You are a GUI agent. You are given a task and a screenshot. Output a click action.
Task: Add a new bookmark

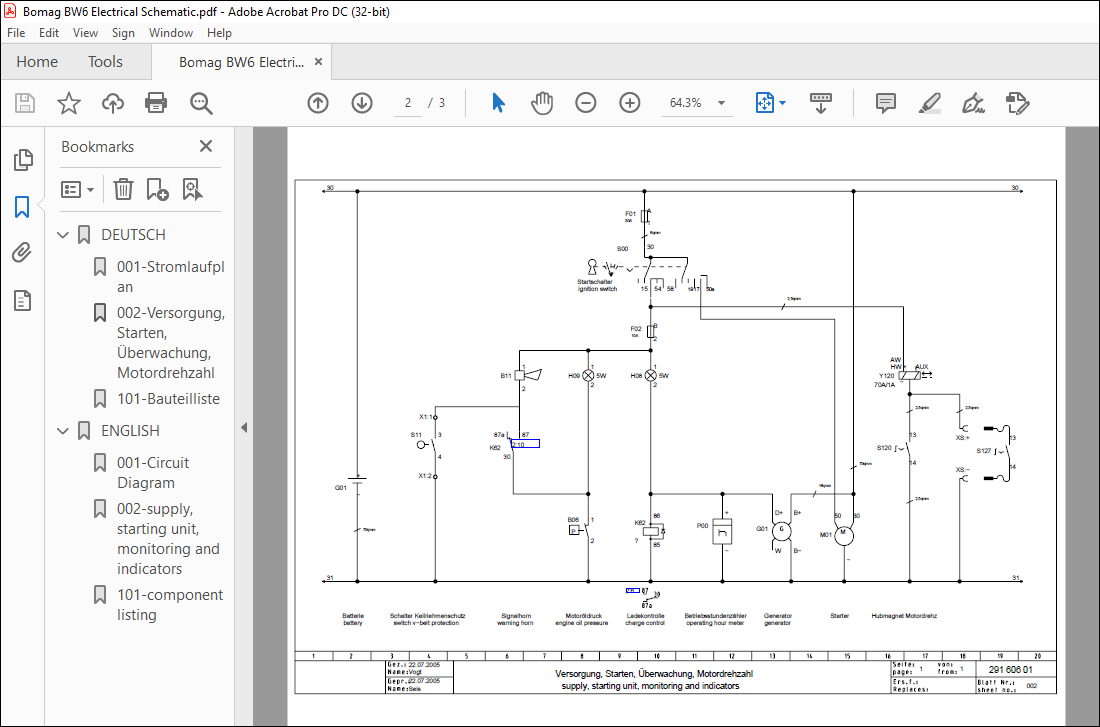(157, 189)
